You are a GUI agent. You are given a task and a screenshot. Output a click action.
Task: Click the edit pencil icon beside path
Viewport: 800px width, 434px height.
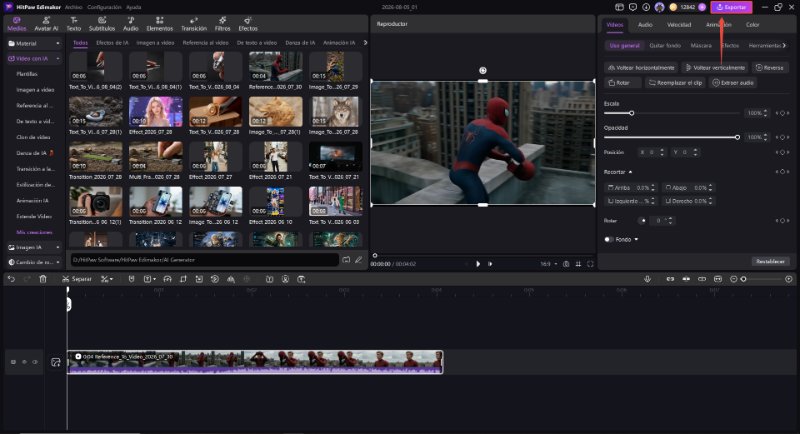pyautogui.click(x=359, y=260)
